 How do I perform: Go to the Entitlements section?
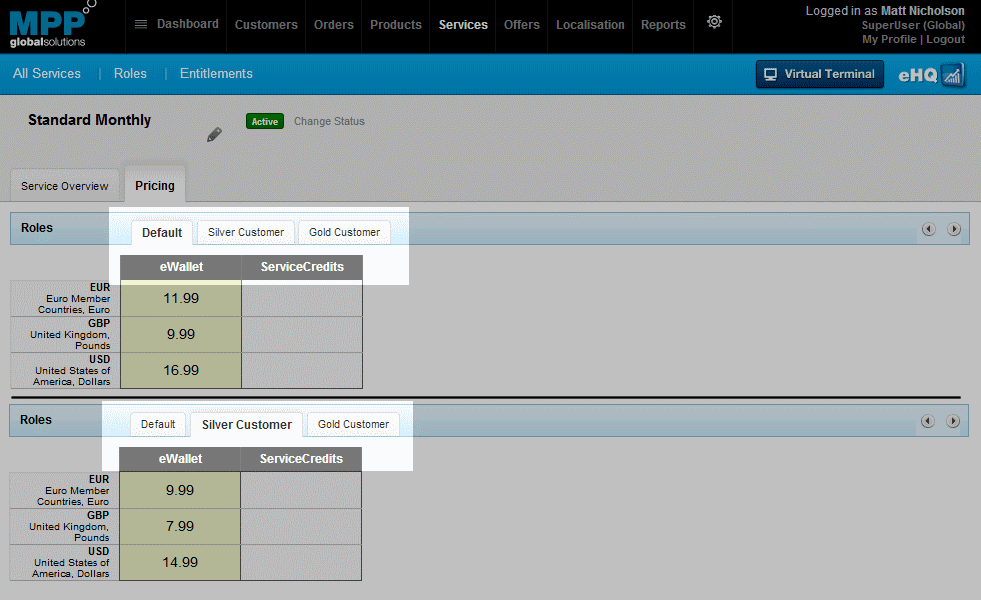216,73
